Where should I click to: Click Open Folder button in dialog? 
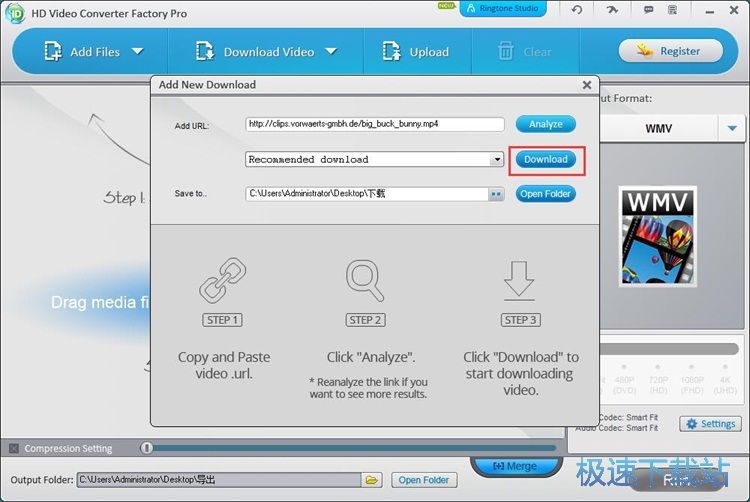[545, 194]
